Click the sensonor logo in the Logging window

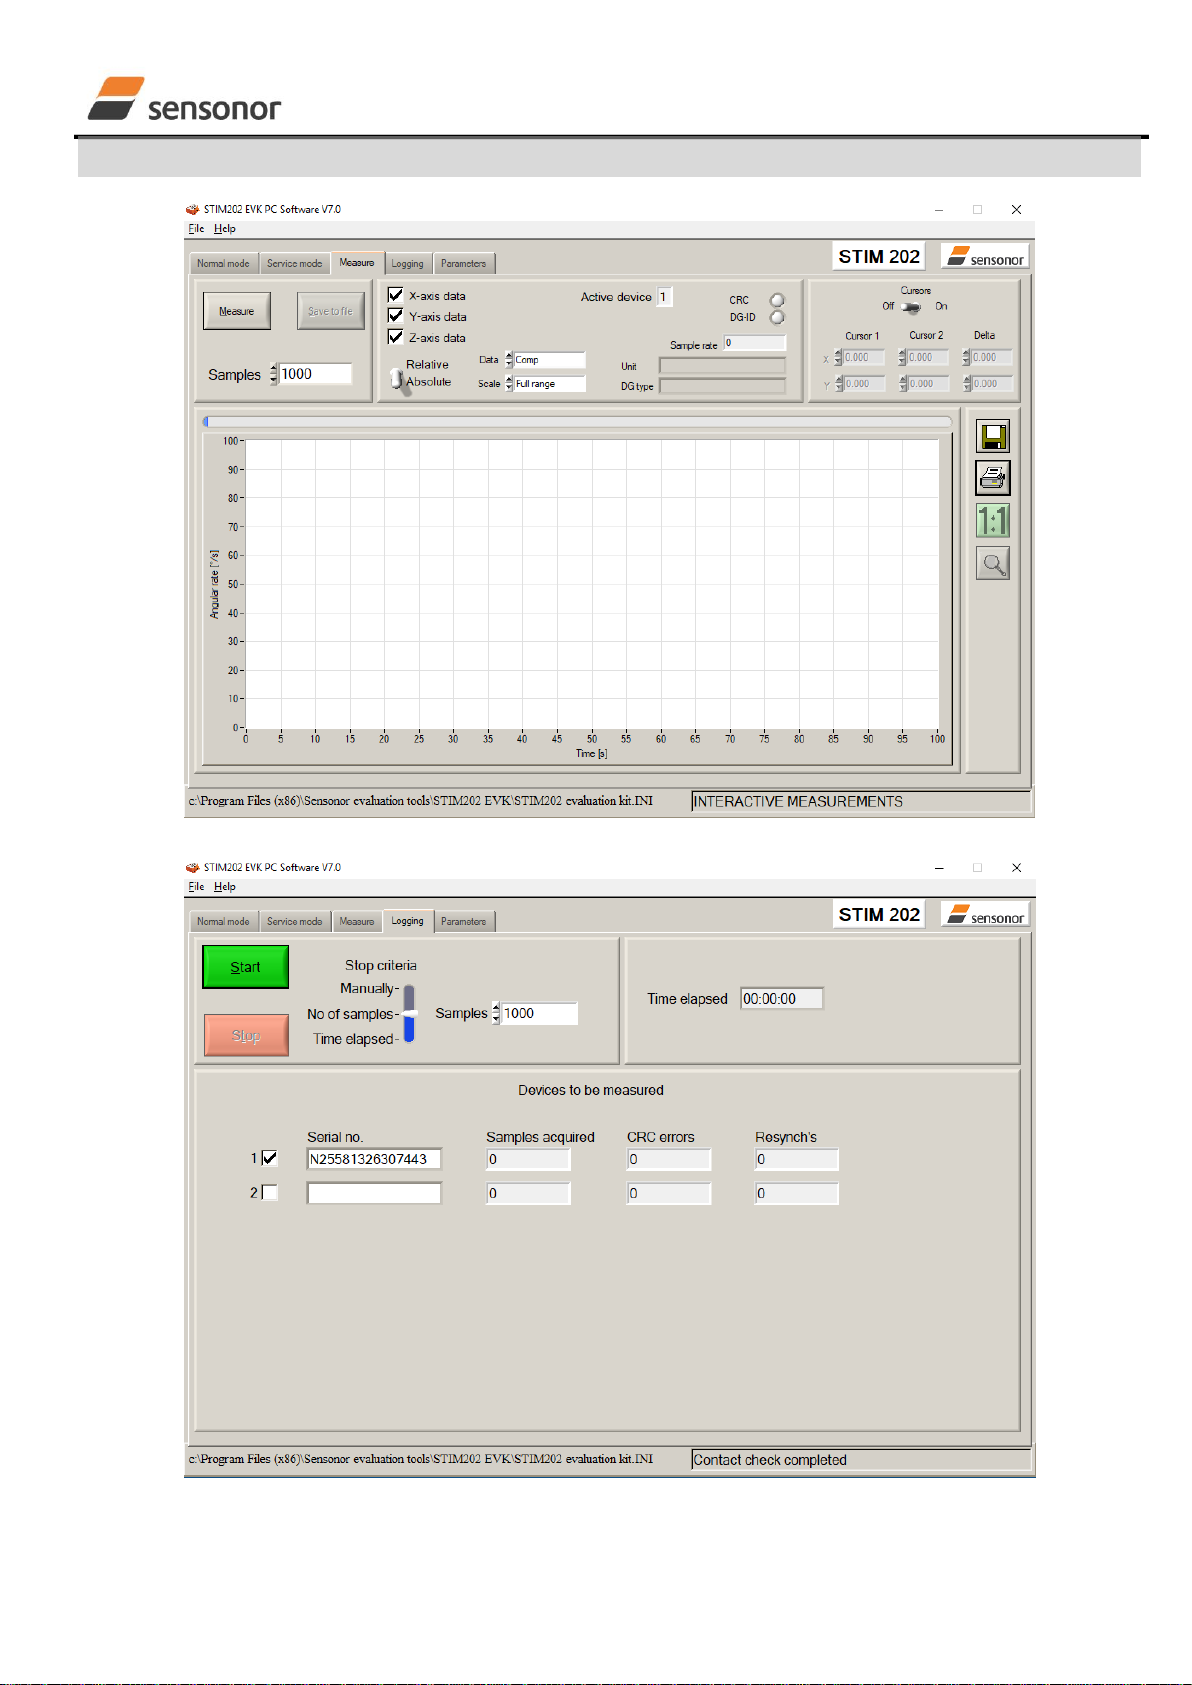pyautogui.click(x=985, y=915)
